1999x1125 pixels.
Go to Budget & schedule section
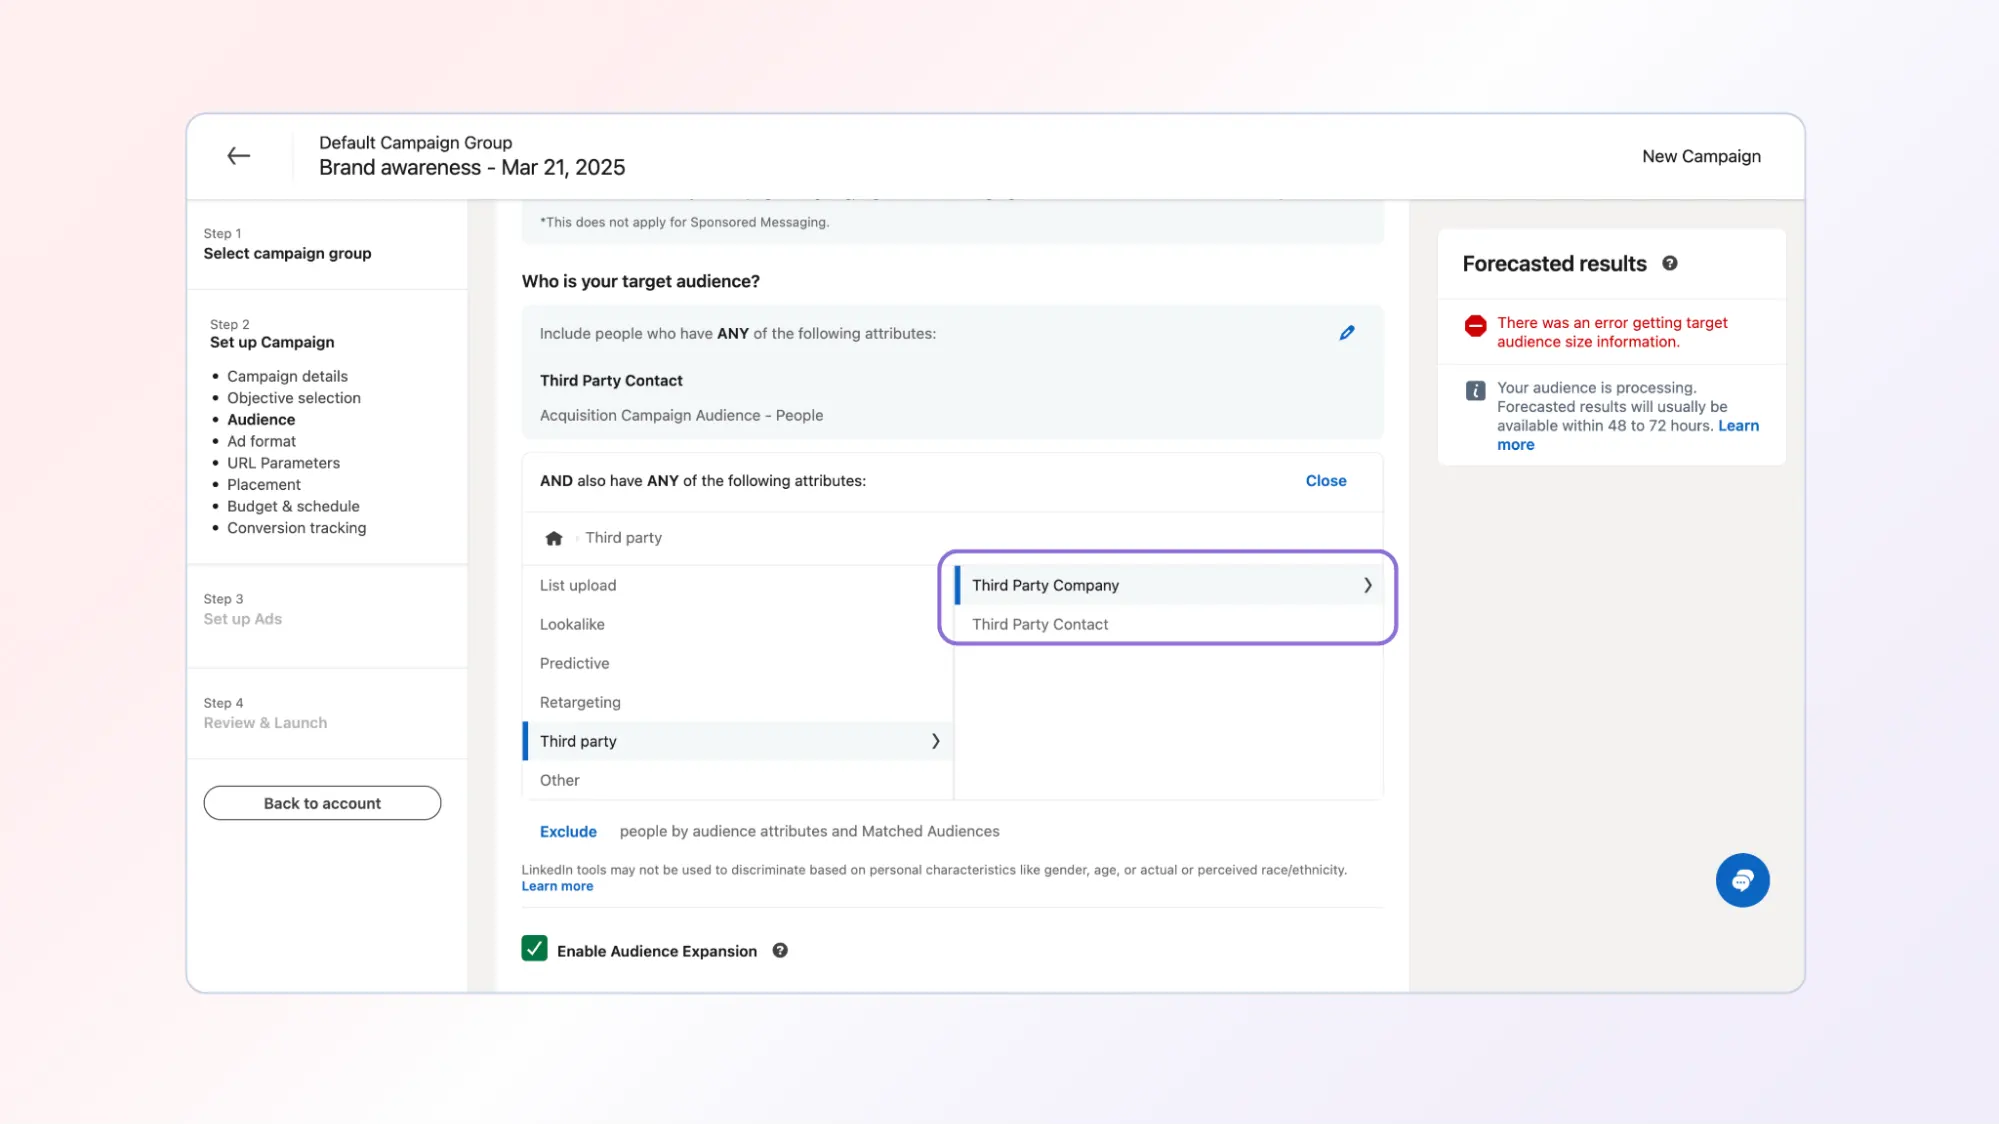click(293, 507)
